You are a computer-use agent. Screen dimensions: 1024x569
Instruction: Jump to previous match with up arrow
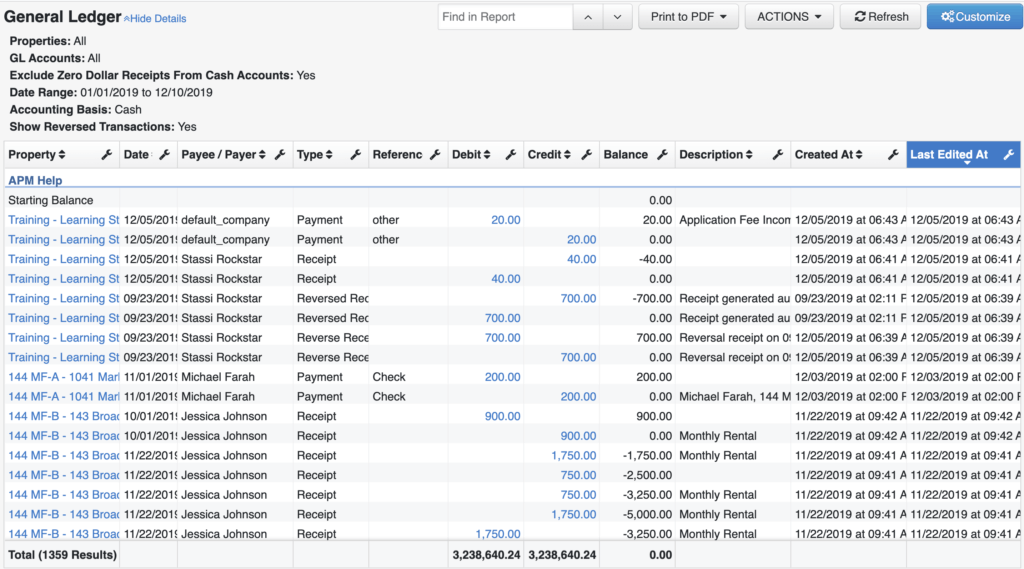click(x=588, y=17)
